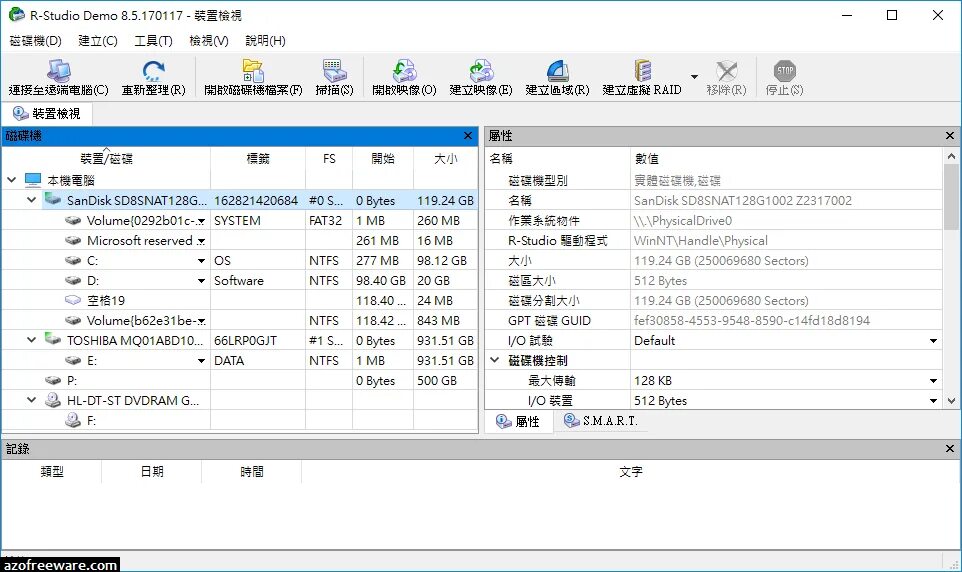Click the R-Studio title bar app icon
Image resolution: width=962 pixels, height=572 pixels.
[x=17, y=15]
